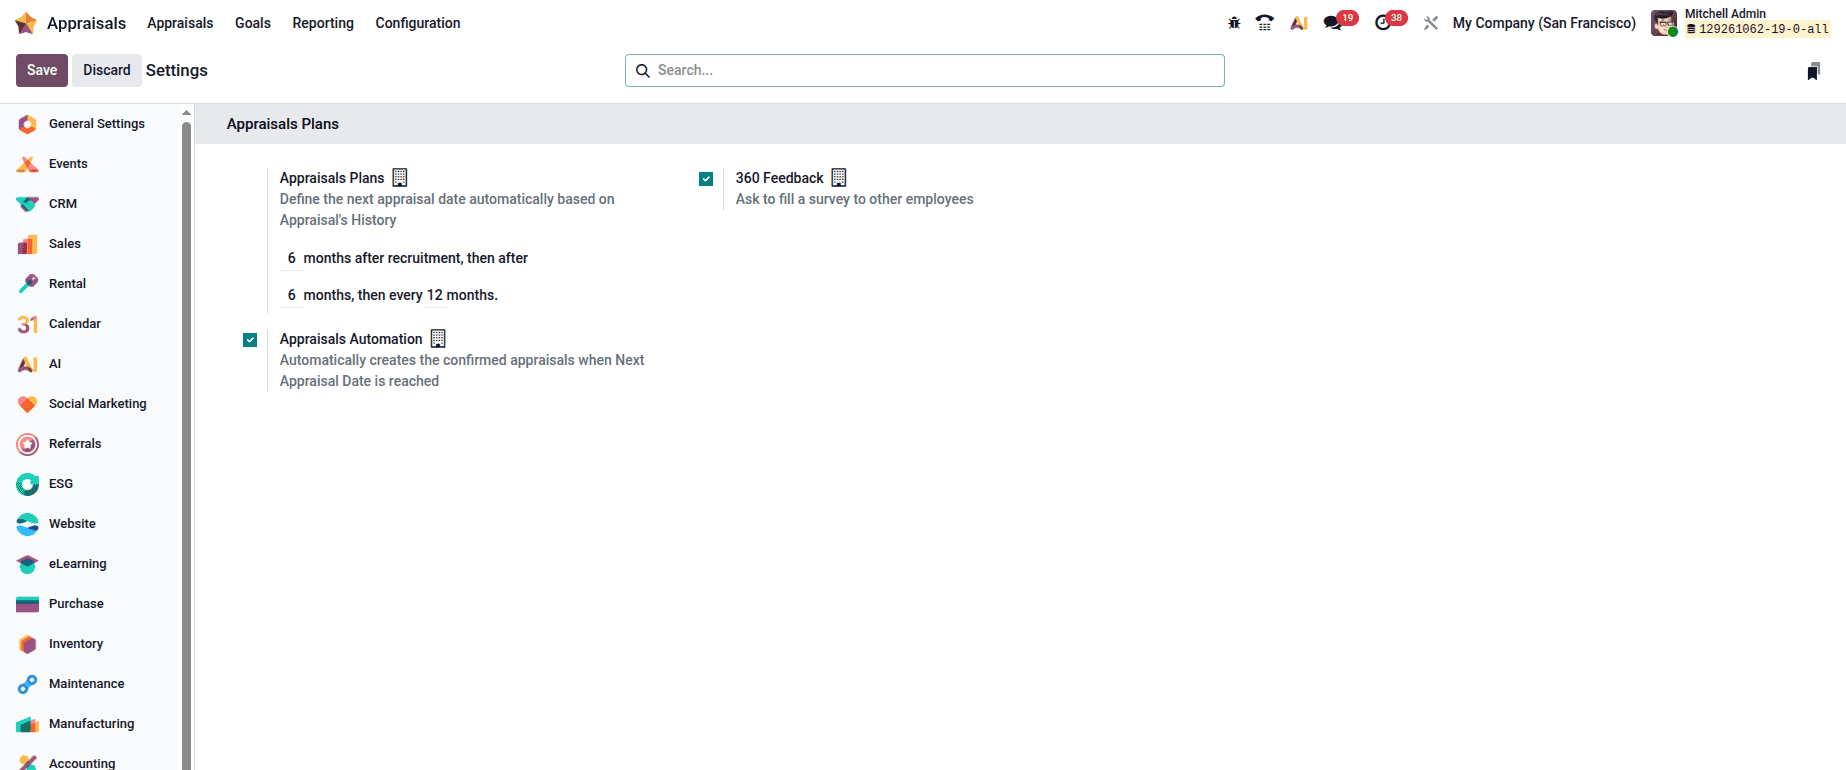Go to CRM settings section
This screenshot has height=770, width=1846.
(90, 204)
